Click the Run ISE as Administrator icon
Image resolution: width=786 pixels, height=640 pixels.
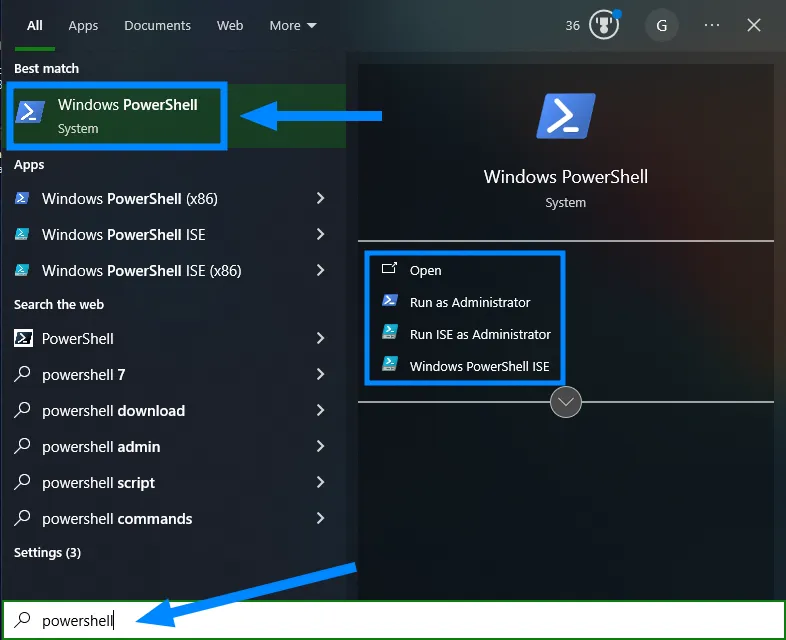389,332
